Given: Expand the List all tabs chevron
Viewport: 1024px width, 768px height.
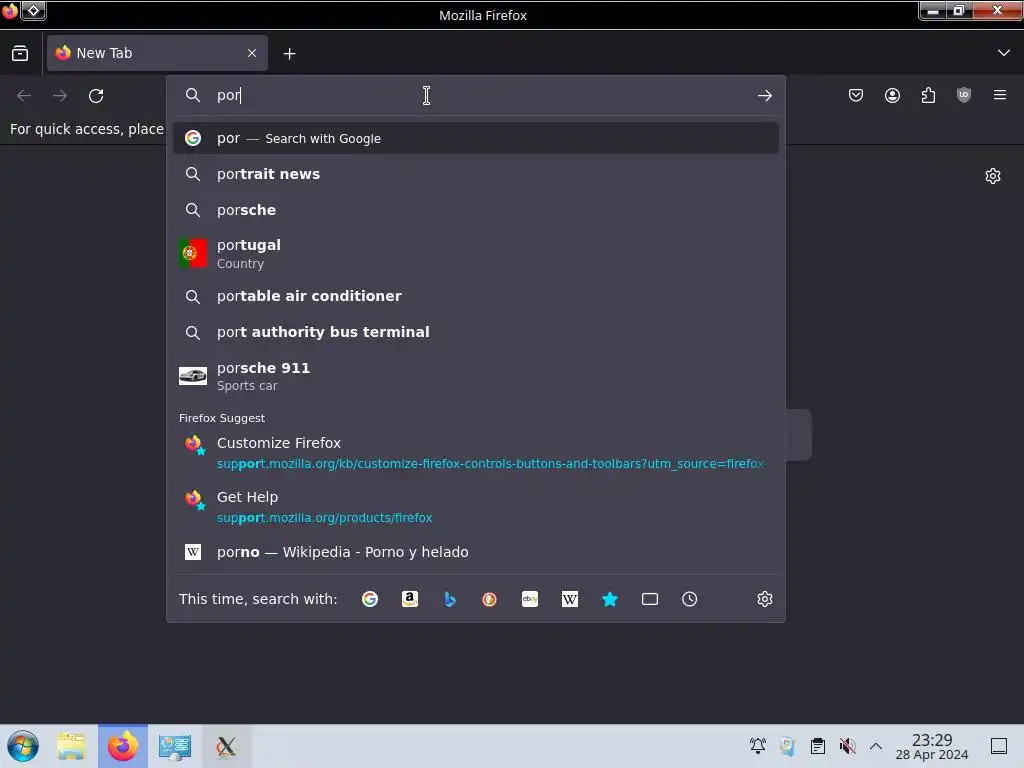Looking at the screenshot, I should (x=1004, y=53).
